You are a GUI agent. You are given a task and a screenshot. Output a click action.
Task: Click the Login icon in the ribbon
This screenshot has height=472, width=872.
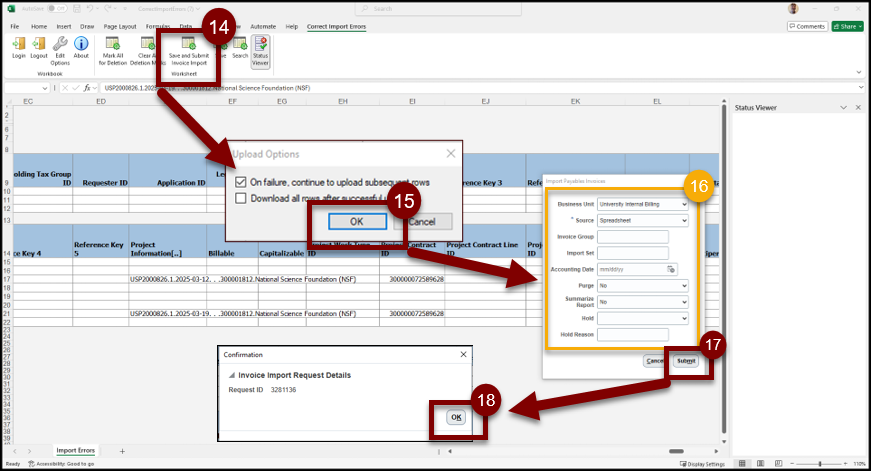[19, 47]
